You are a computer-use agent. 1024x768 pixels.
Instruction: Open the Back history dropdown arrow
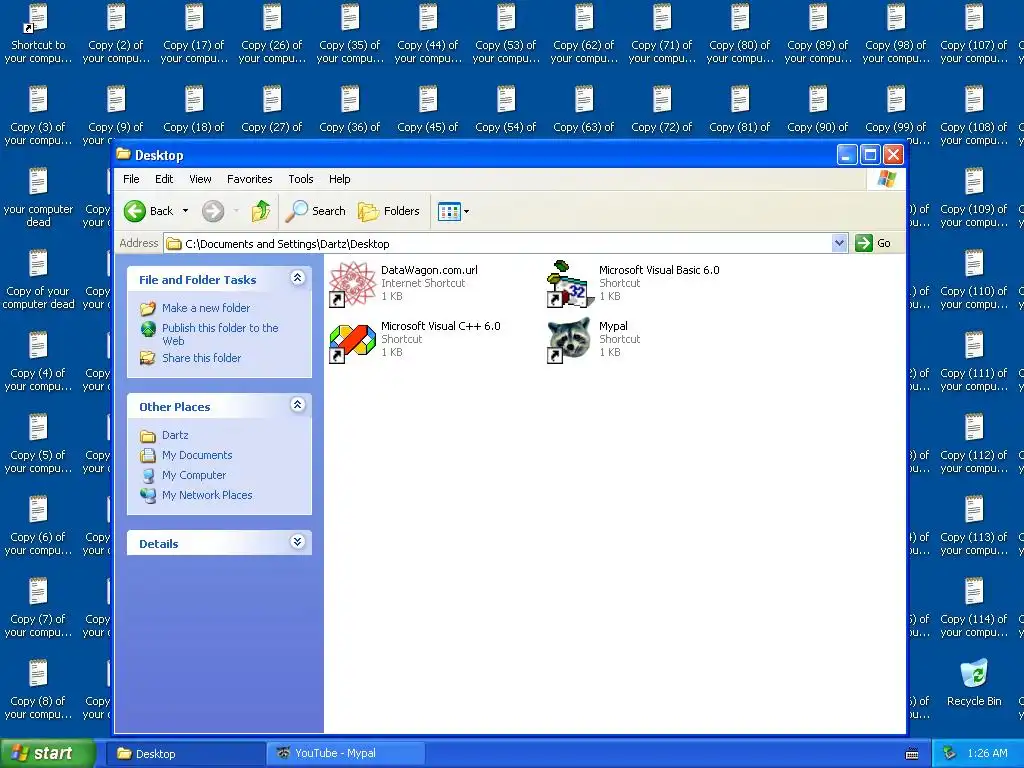point(185,211)
